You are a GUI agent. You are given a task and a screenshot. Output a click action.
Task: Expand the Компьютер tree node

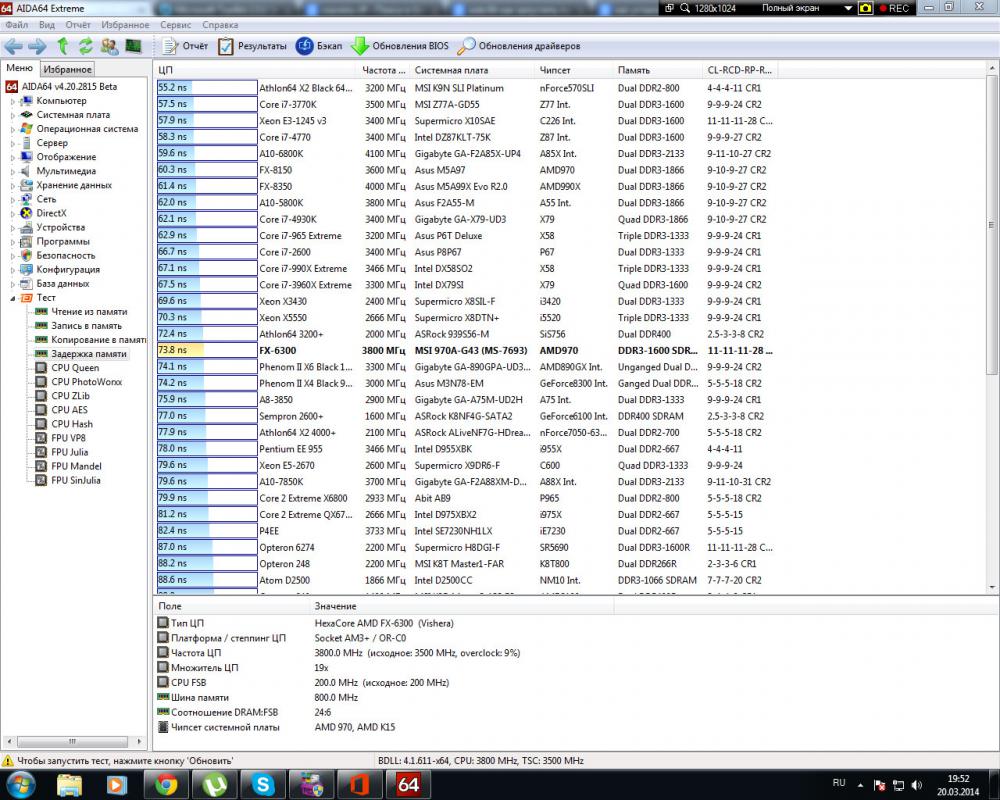pyautogui.click(x=14, y=101)
